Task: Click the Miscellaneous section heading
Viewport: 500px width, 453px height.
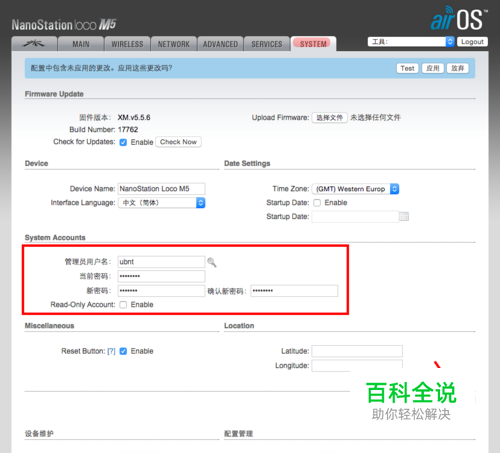Action: (x=49, y=326)
